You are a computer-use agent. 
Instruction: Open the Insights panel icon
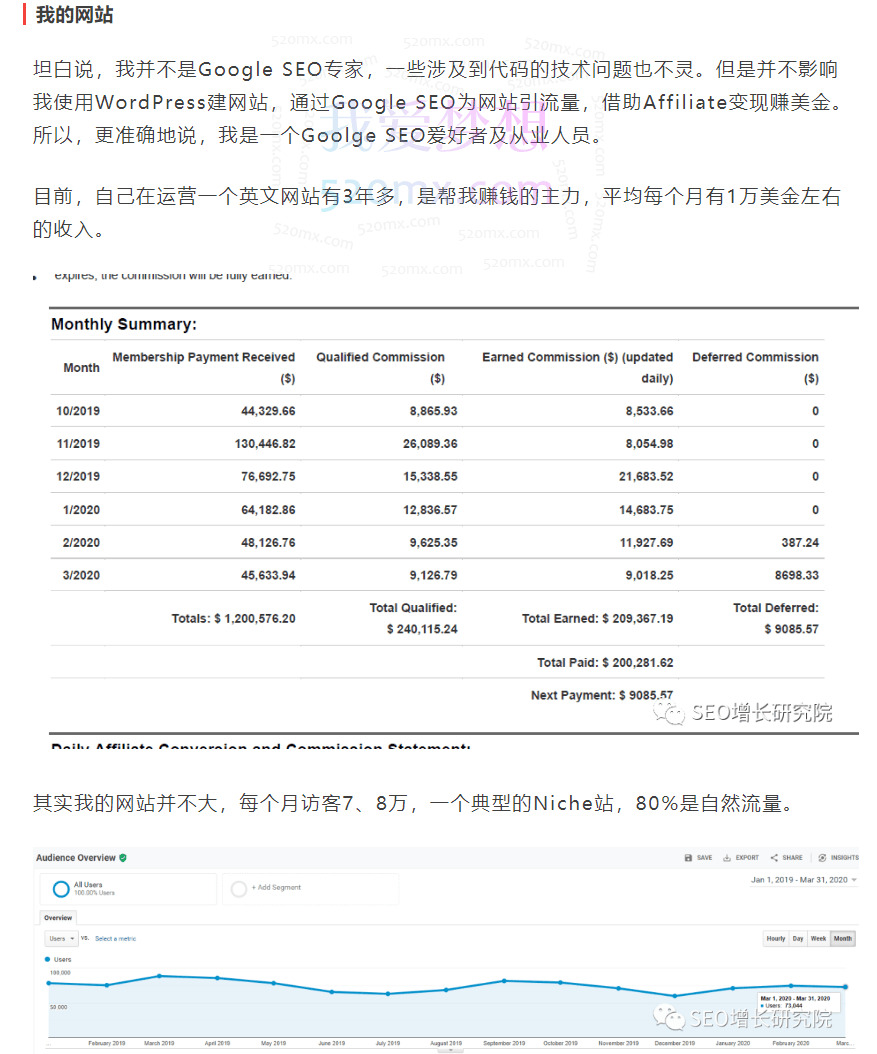coord(822,858)
